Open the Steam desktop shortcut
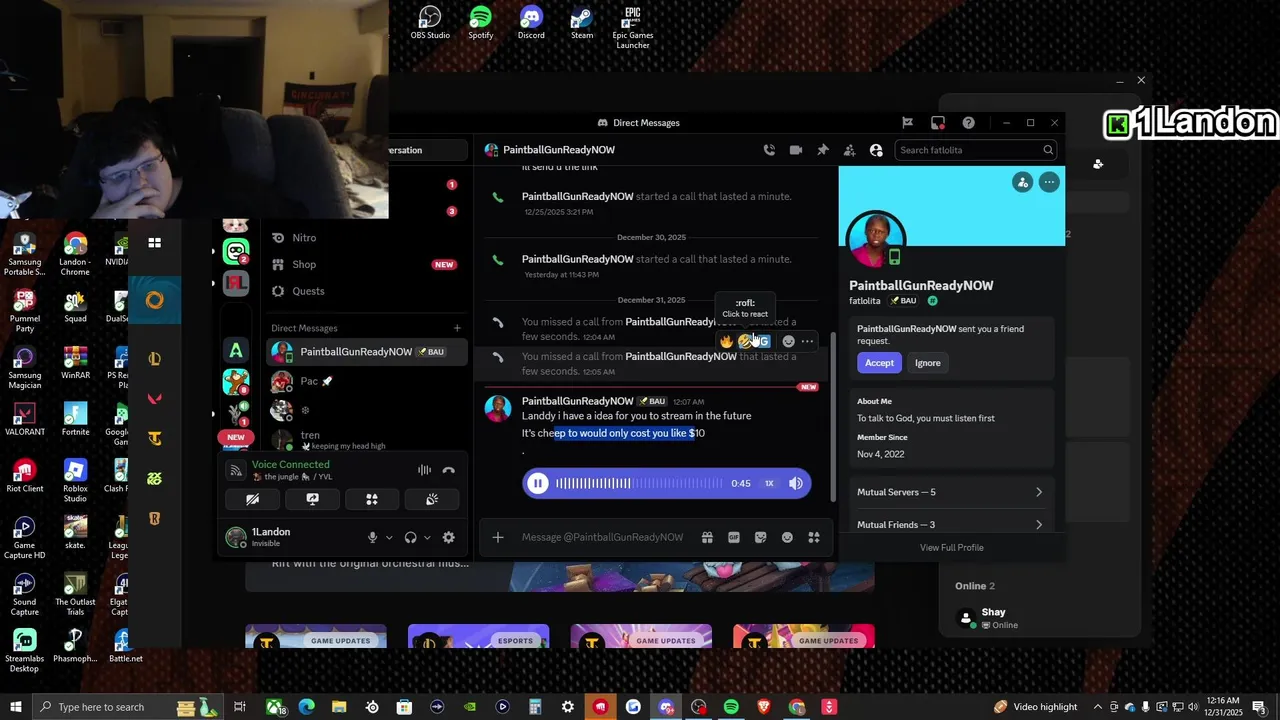 click(x=582, y=24)
